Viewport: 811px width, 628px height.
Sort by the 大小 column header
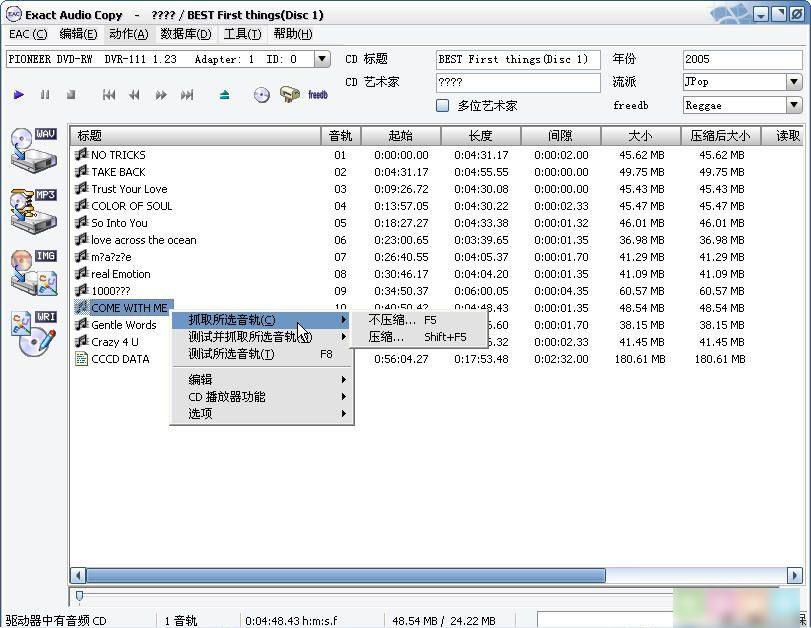point(640,136)
